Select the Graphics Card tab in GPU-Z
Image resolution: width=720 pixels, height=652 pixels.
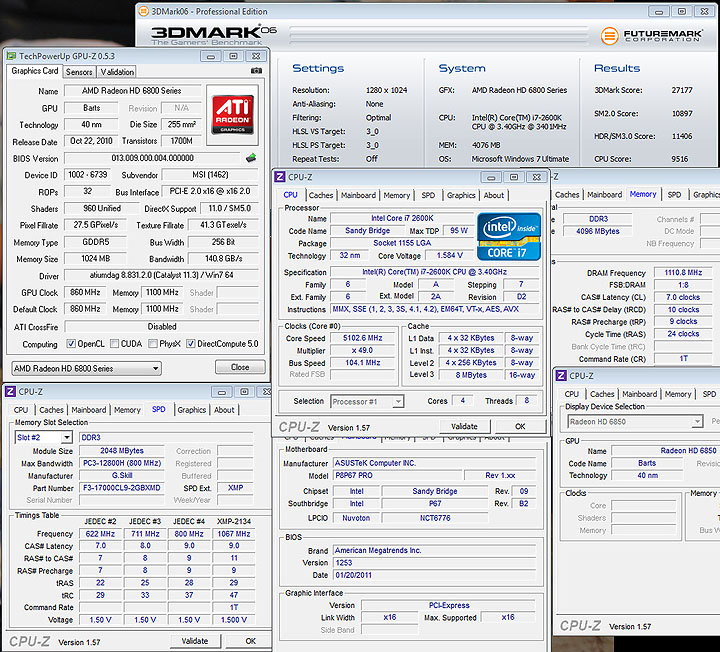pyautogui.click(x=35, y=71)
